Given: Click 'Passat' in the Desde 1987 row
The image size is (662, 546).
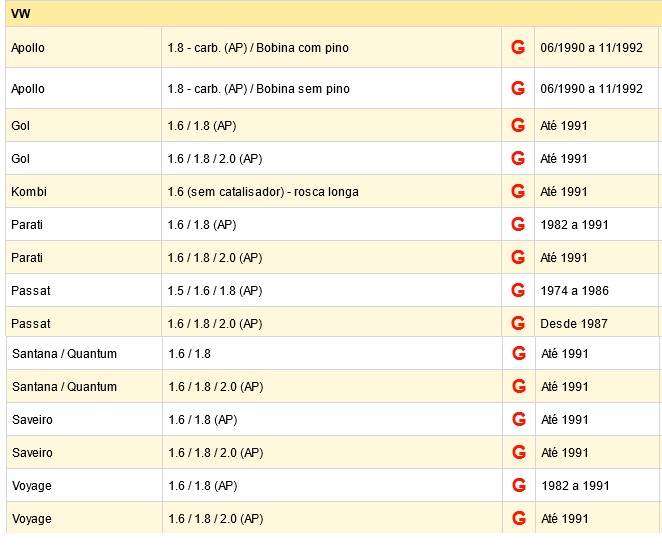Looking at the screenshot, I should 31,324.
